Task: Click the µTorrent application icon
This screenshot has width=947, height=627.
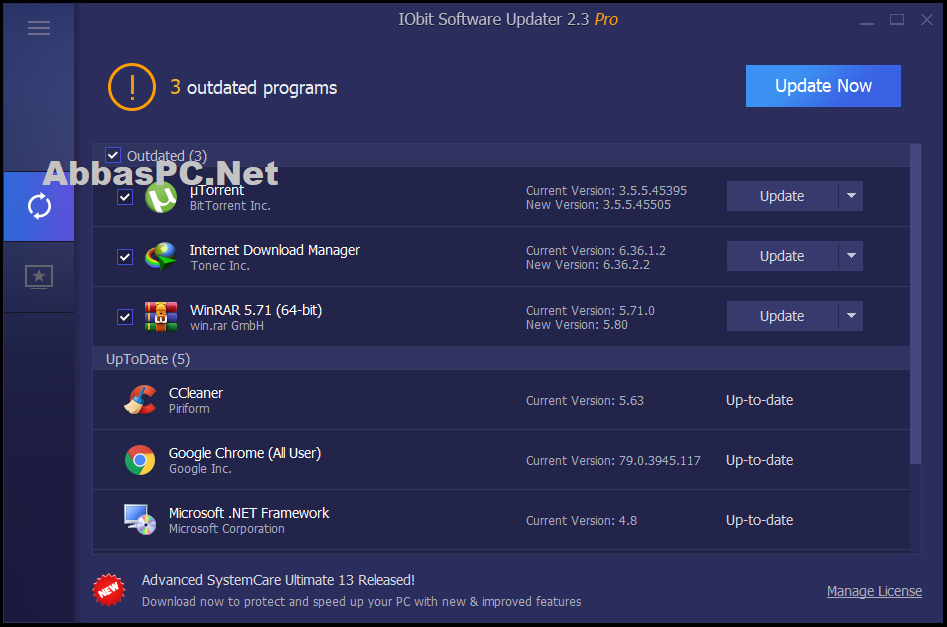Action: tap(161, 197)
